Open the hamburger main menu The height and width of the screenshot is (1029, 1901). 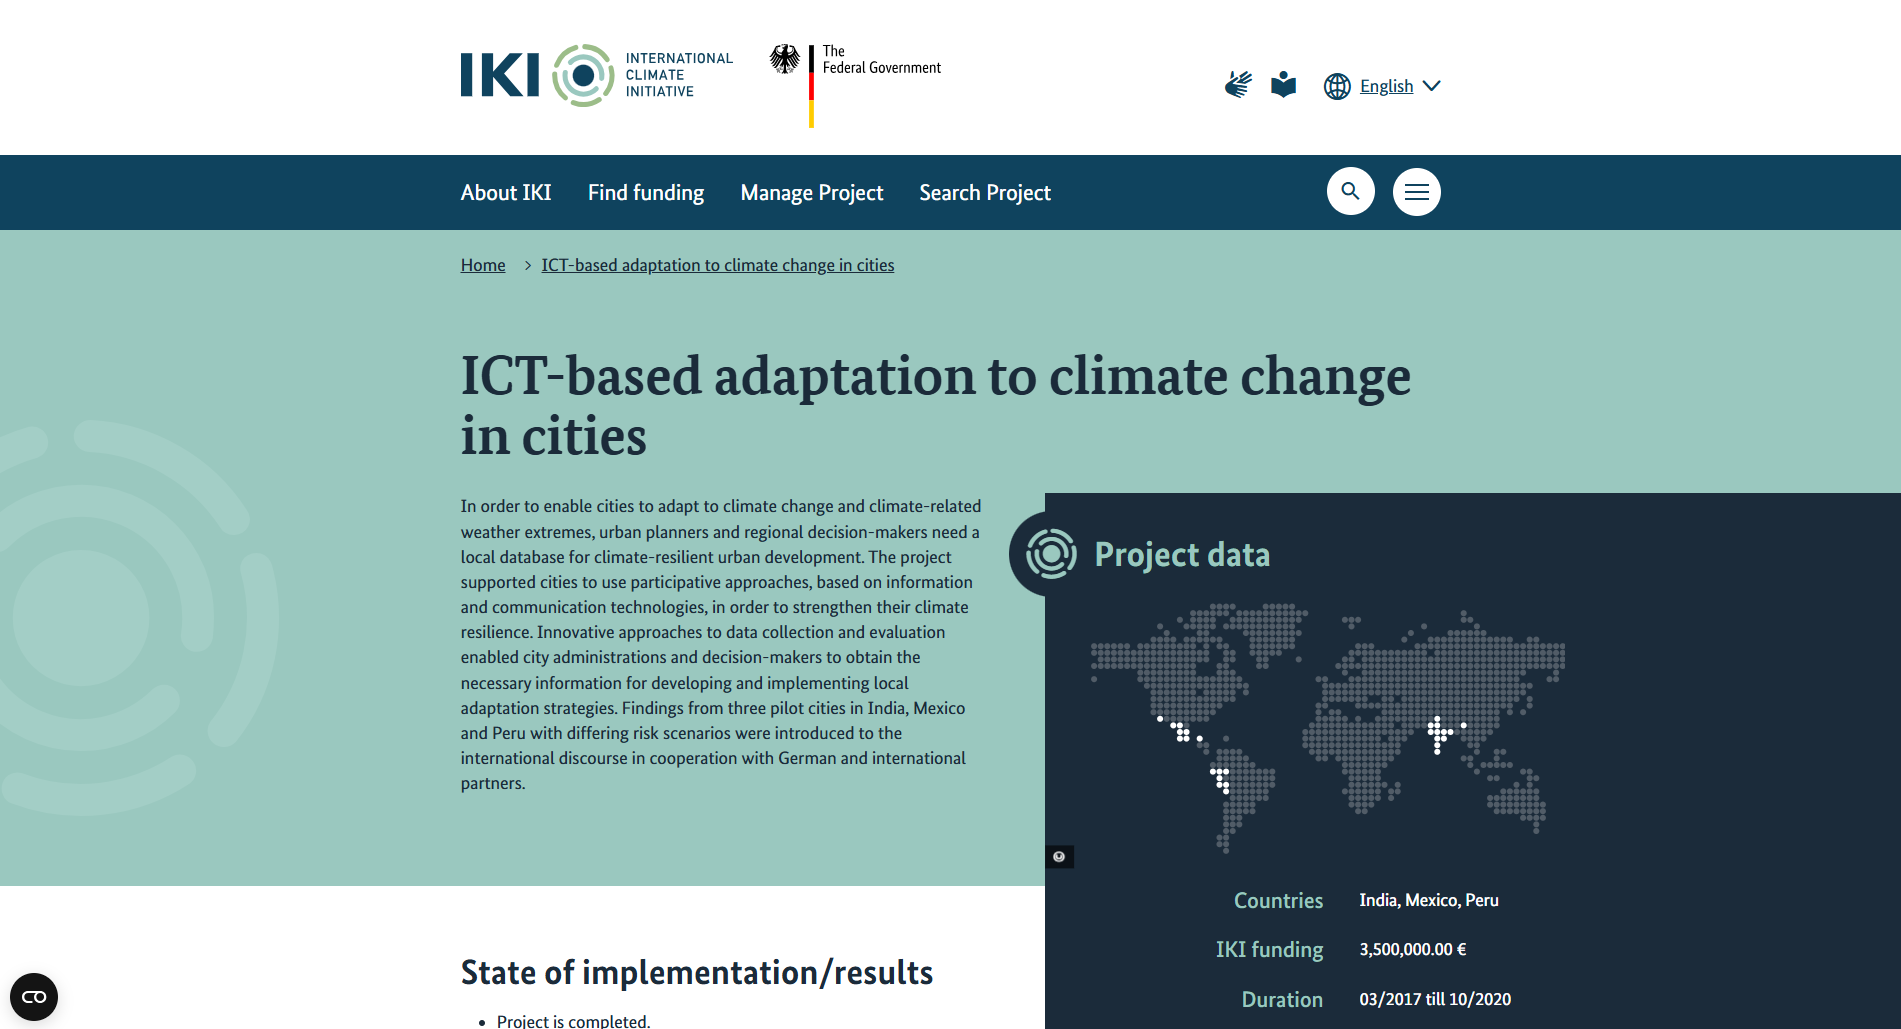coord(1416,191)
